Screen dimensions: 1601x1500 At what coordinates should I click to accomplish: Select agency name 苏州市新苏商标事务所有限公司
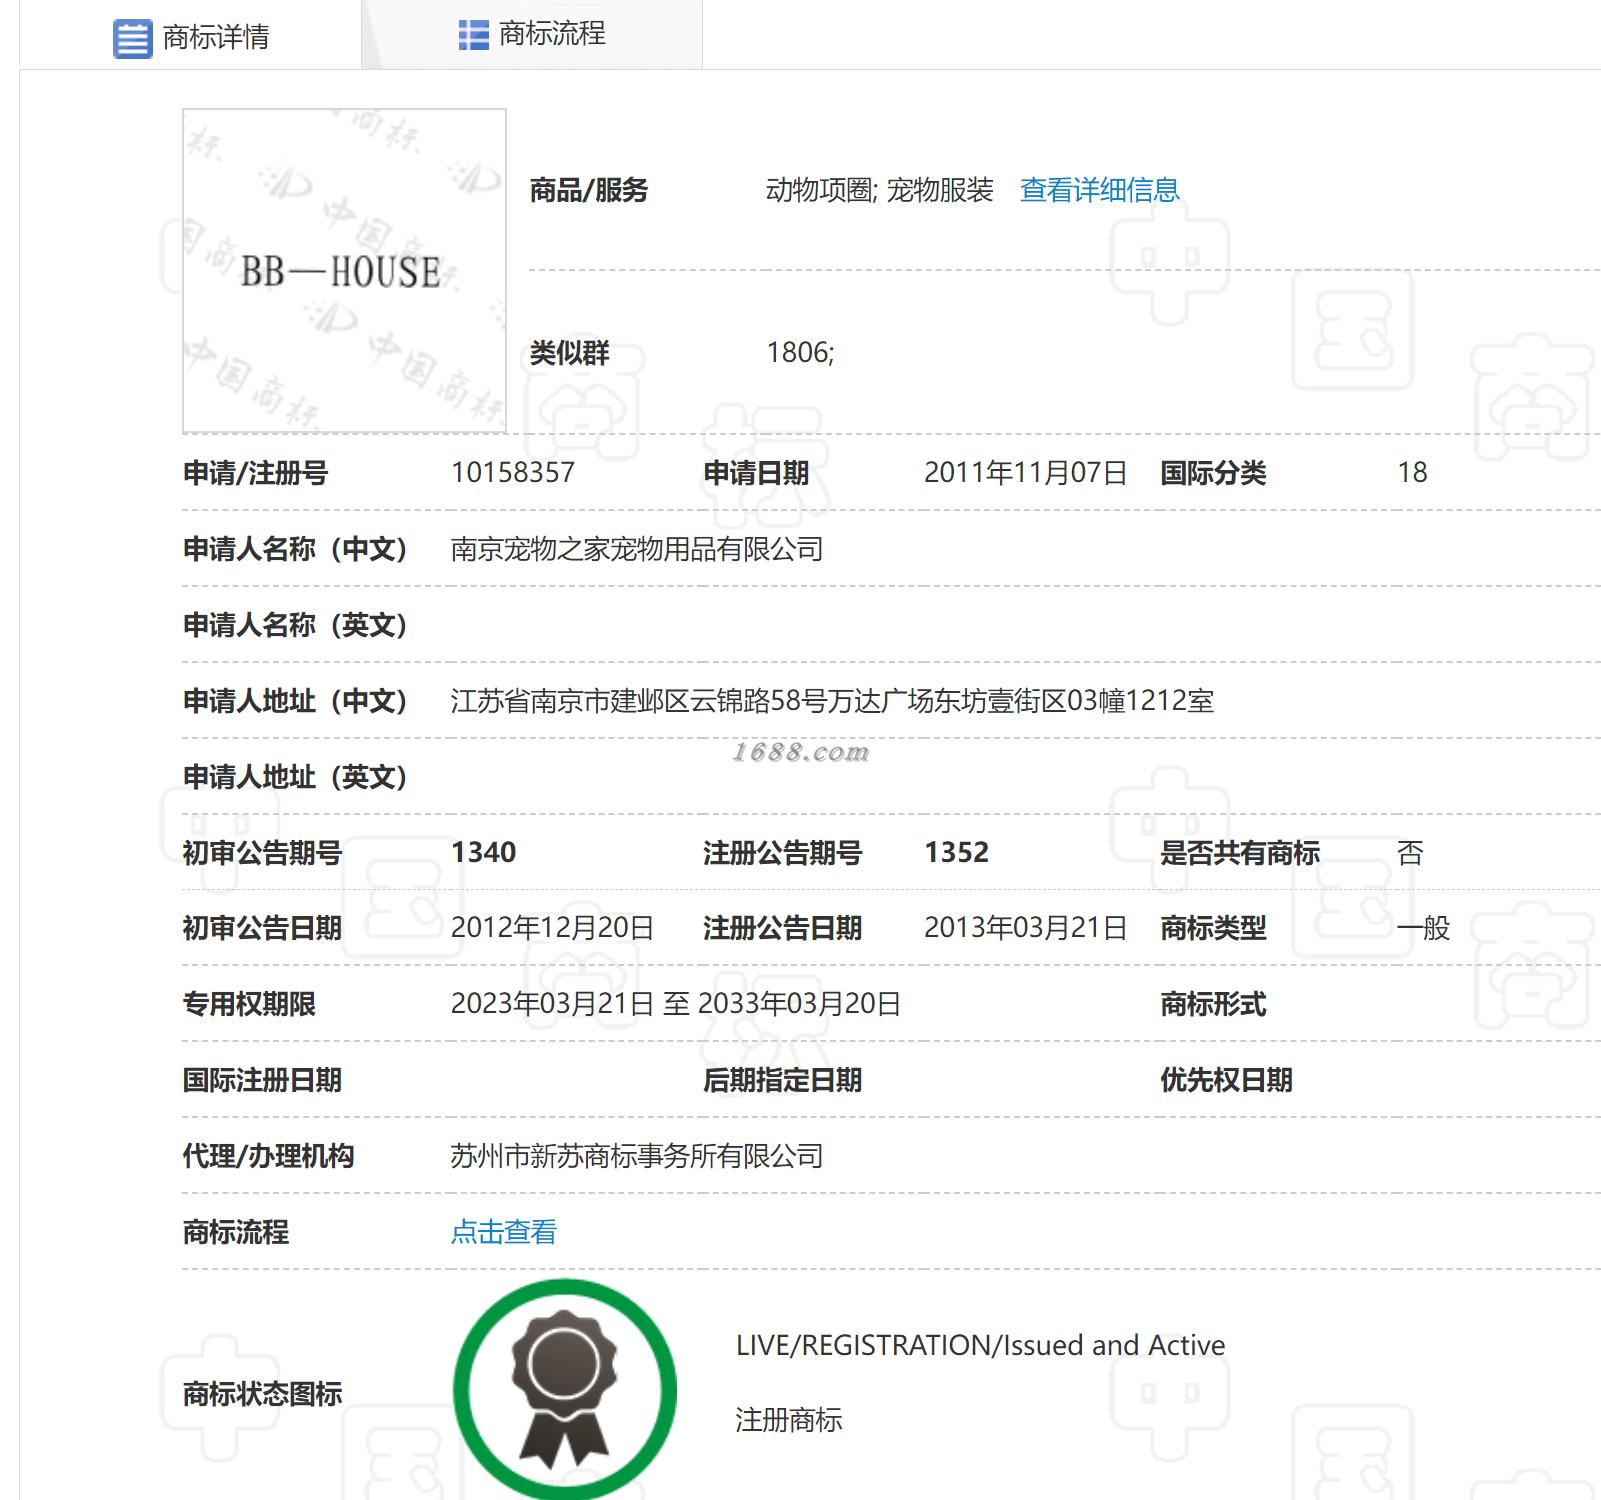pos(637,1156)
